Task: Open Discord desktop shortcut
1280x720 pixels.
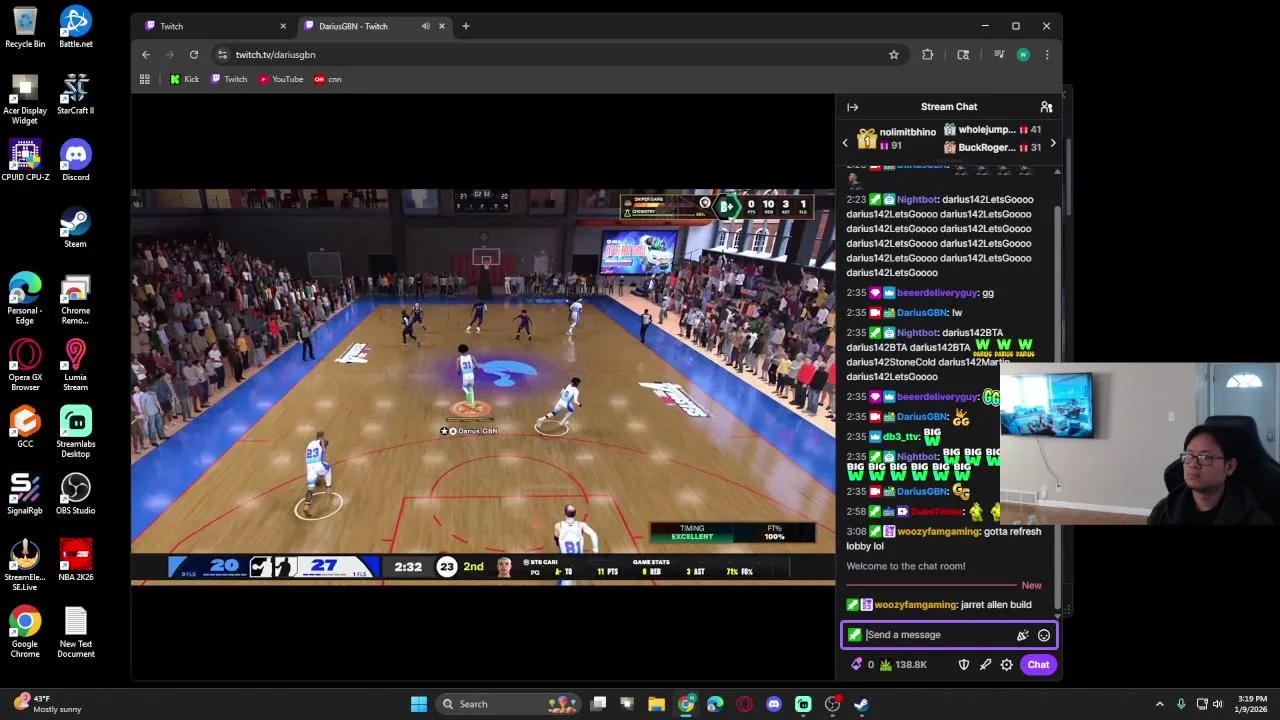Action: 75,161
